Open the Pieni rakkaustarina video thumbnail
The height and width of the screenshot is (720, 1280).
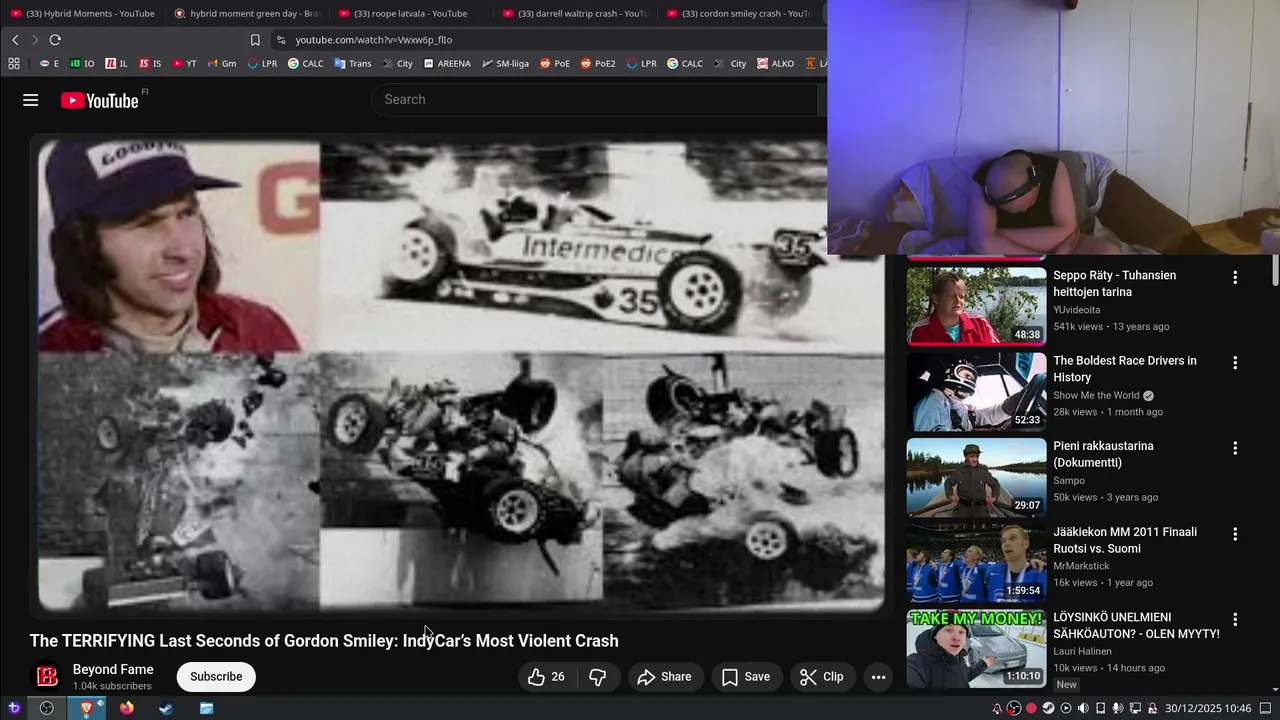[976, 477]
